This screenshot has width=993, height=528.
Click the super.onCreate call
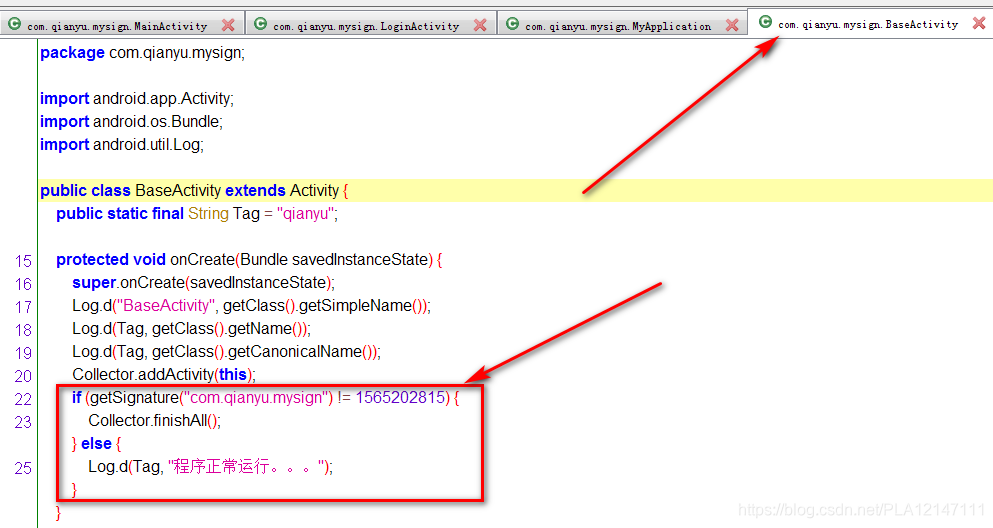click(x=203, y=282)
